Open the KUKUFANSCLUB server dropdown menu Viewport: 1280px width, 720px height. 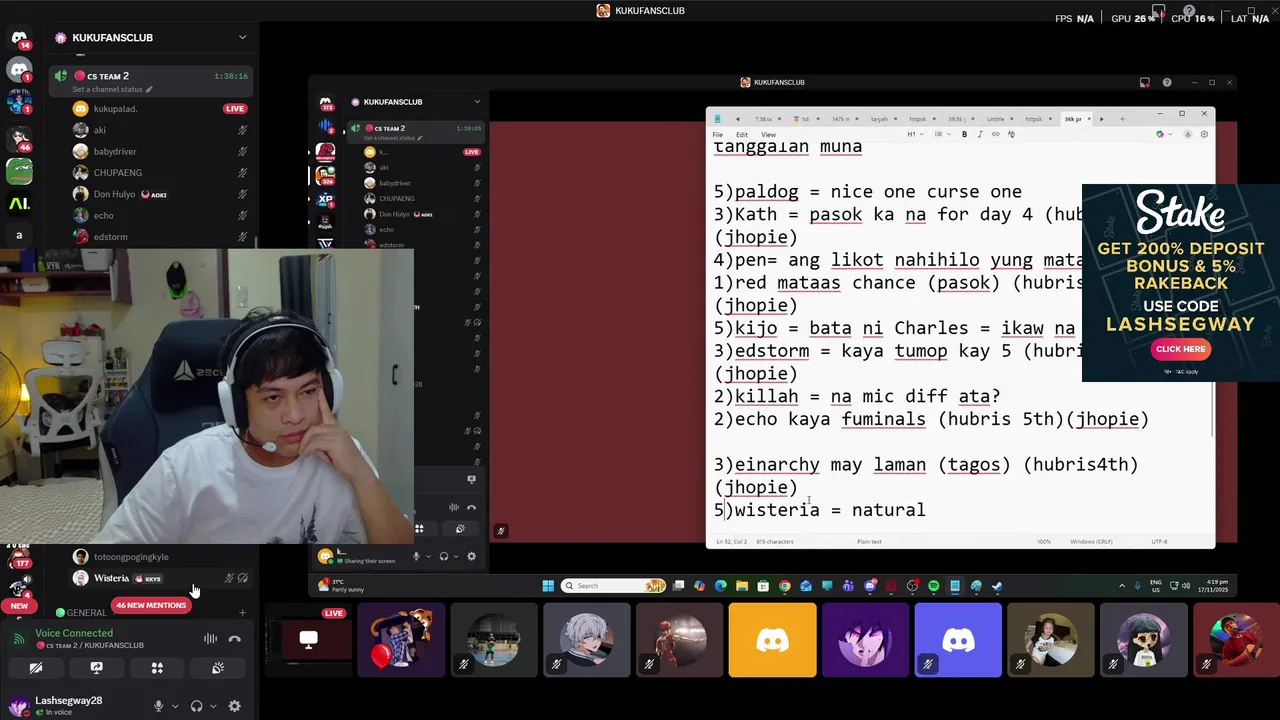coord(242,37)
